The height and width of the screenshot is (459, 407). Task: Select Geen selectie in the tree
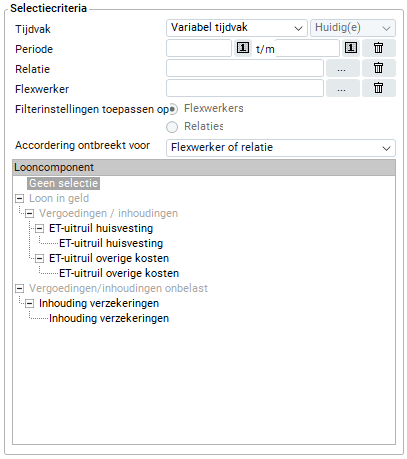63,183
